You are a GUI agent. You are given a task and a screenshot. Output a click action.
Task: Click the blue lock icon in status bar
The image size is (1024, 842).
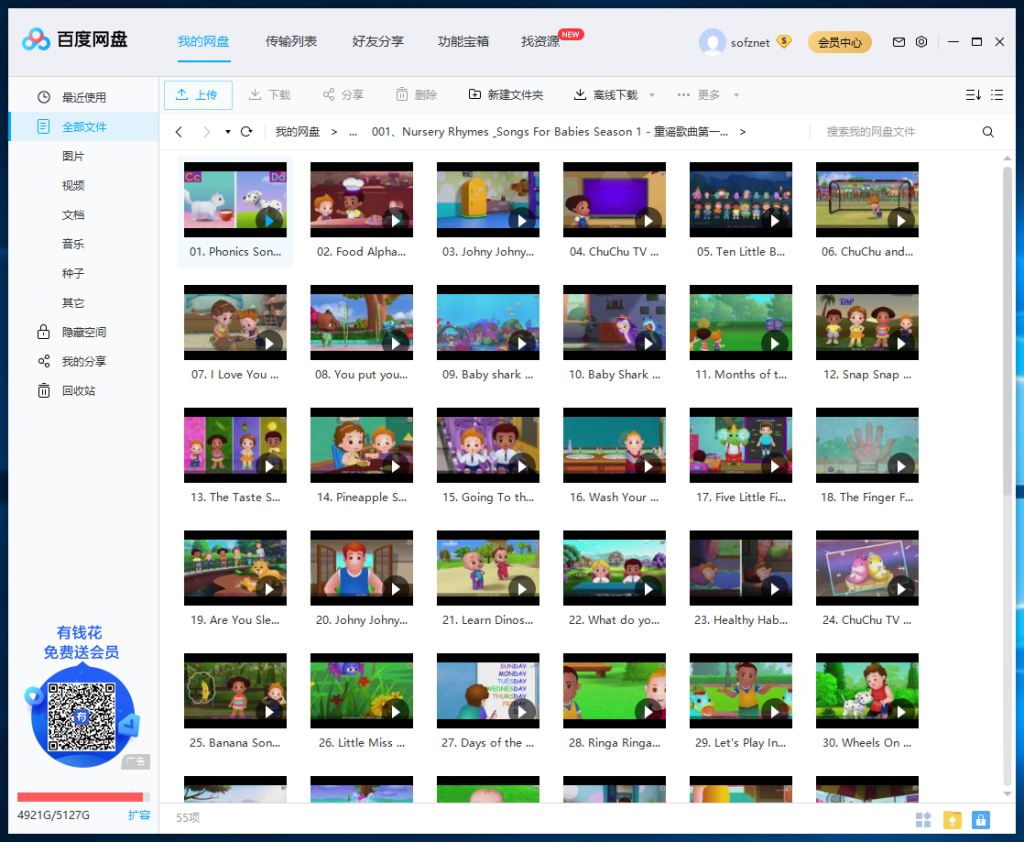coord(980,820)
